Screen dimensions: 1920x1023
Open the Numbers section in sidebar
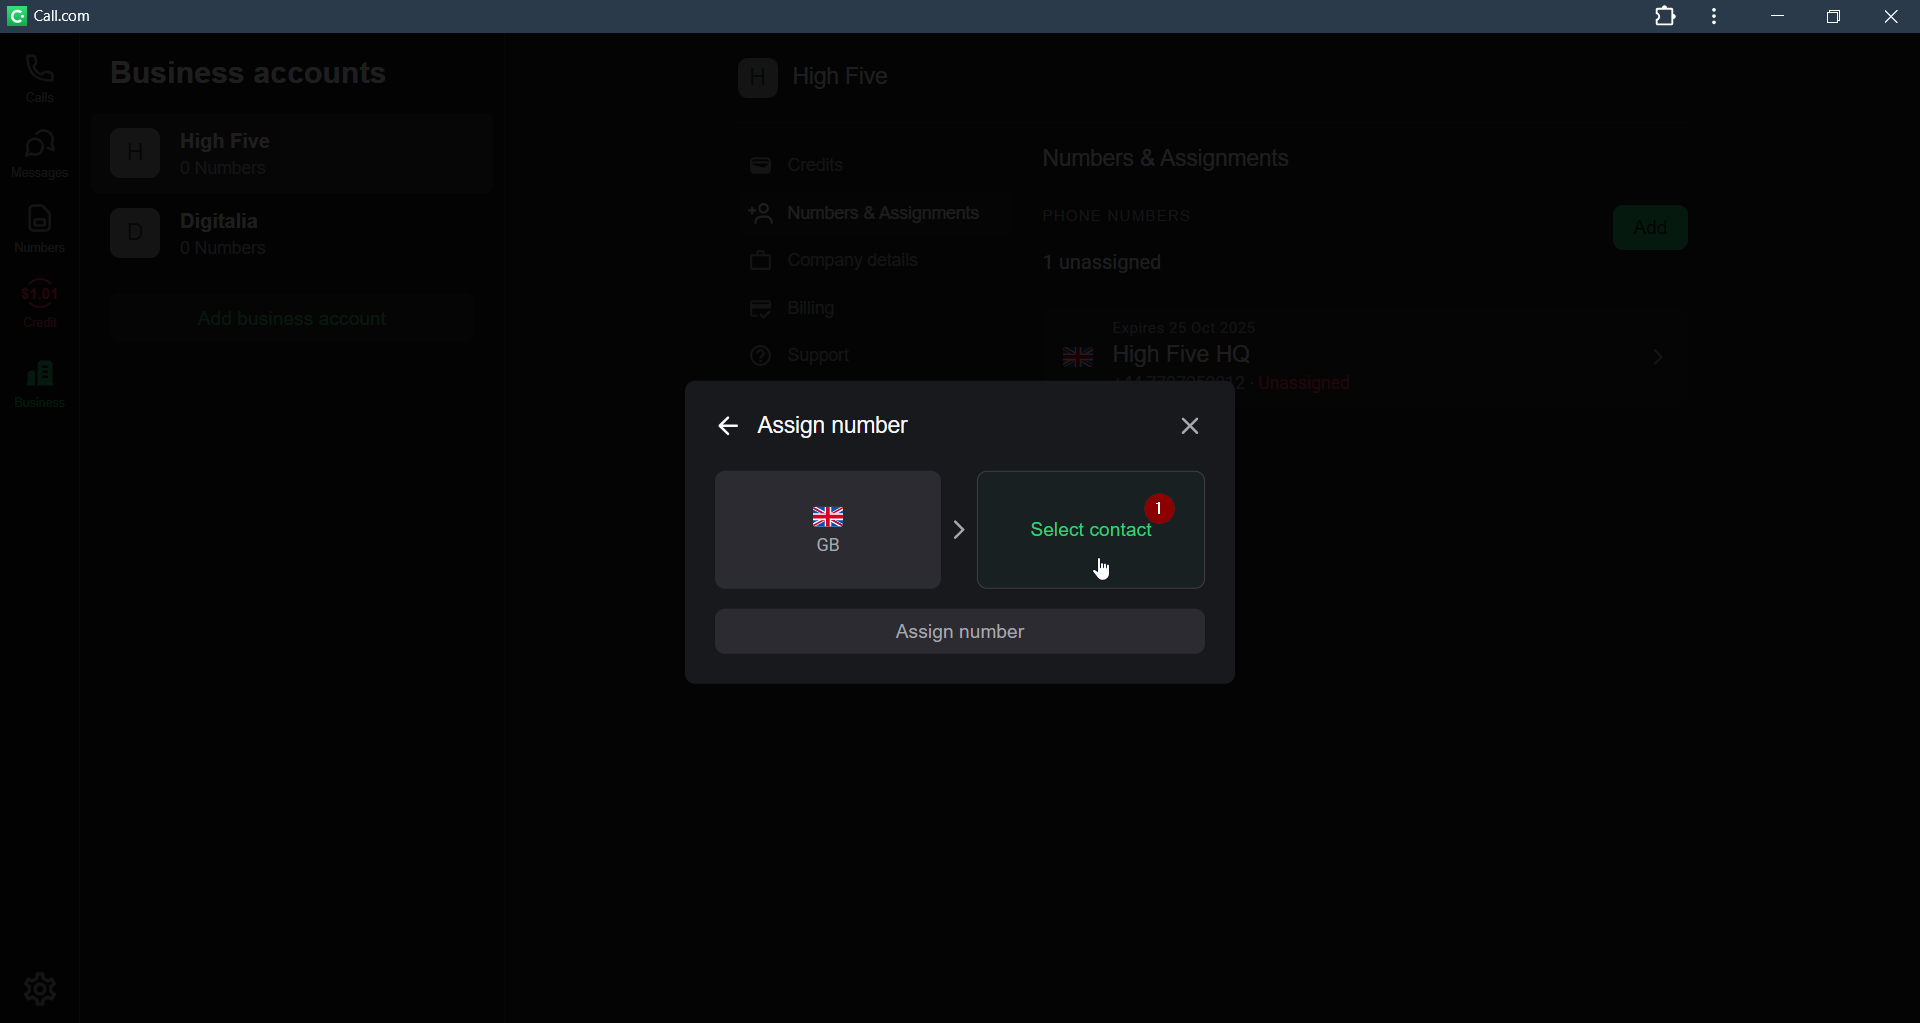[x=40, y=229]
